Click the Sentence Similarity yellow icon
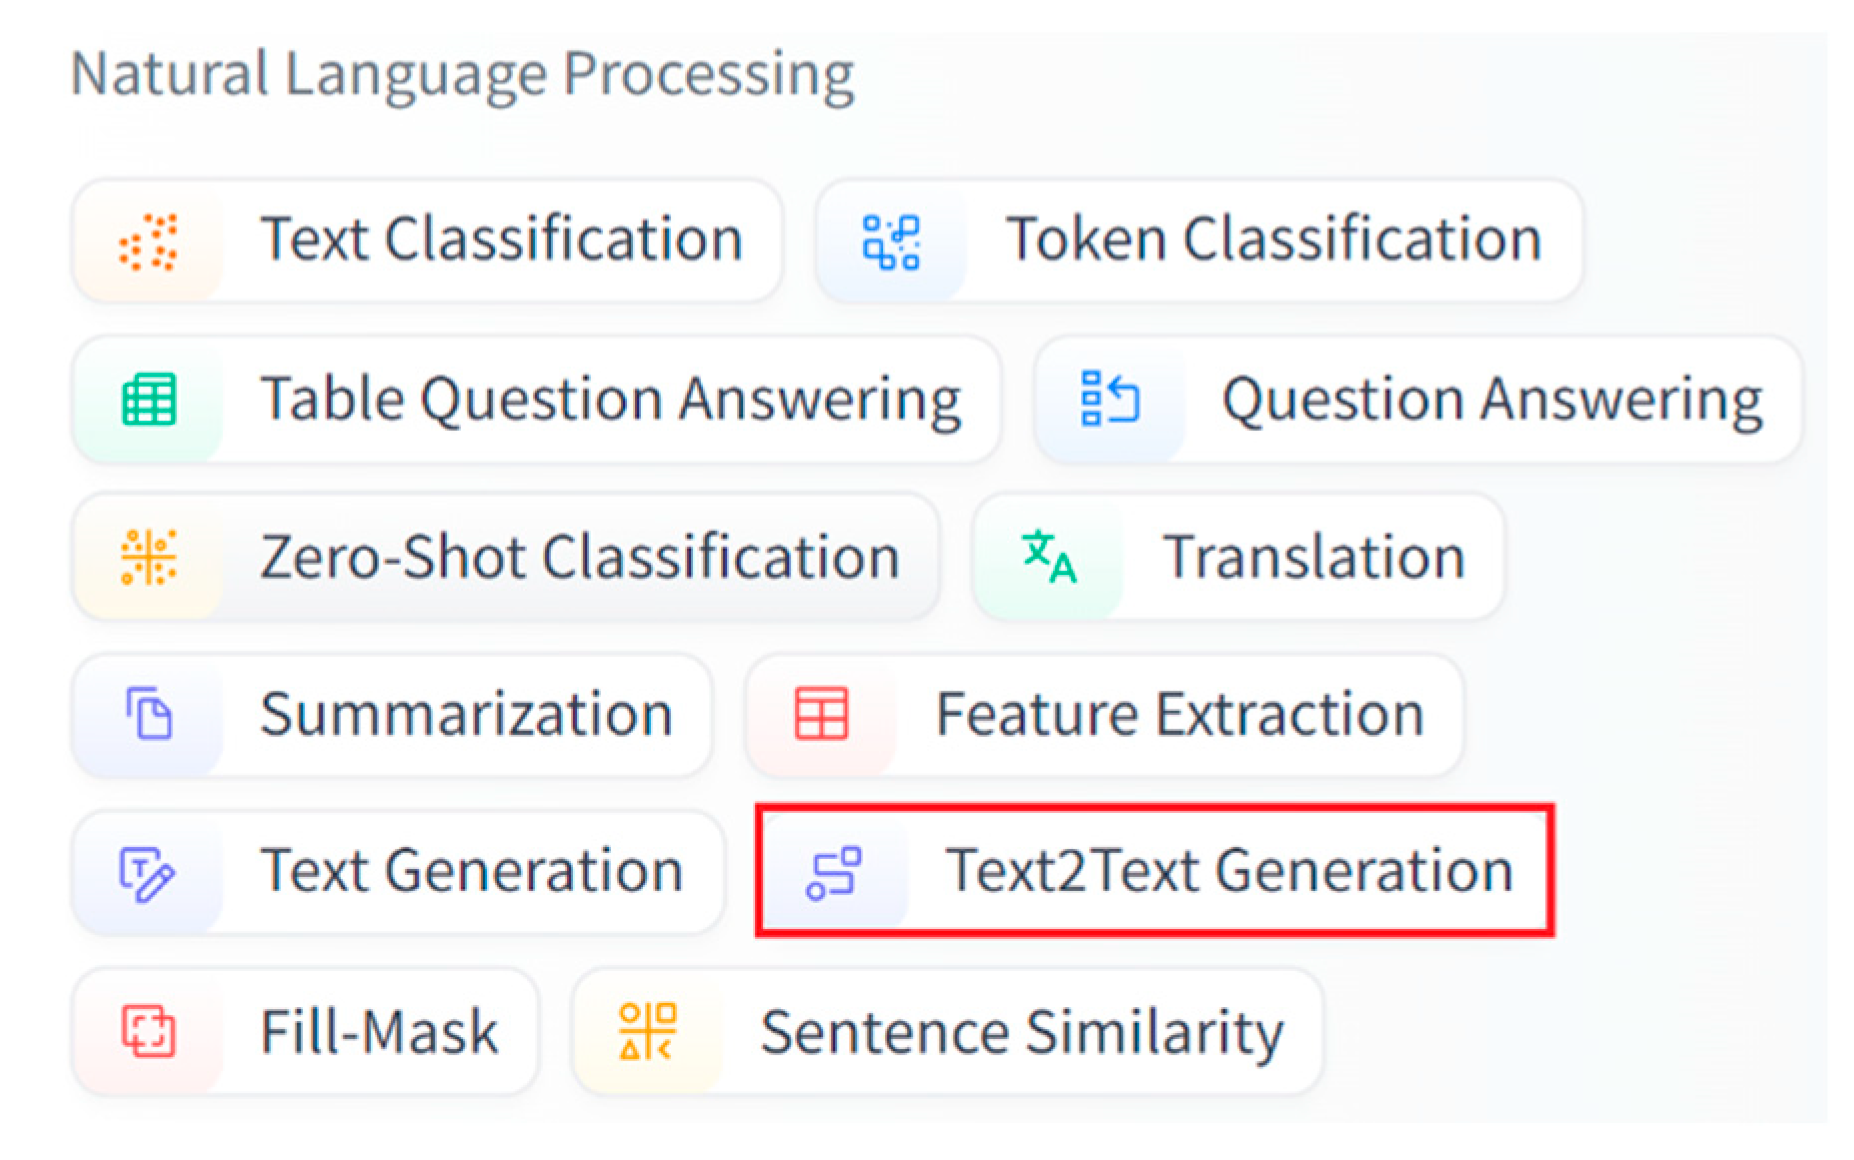Viewport: 1854px width, 1160px height. 647,1031
